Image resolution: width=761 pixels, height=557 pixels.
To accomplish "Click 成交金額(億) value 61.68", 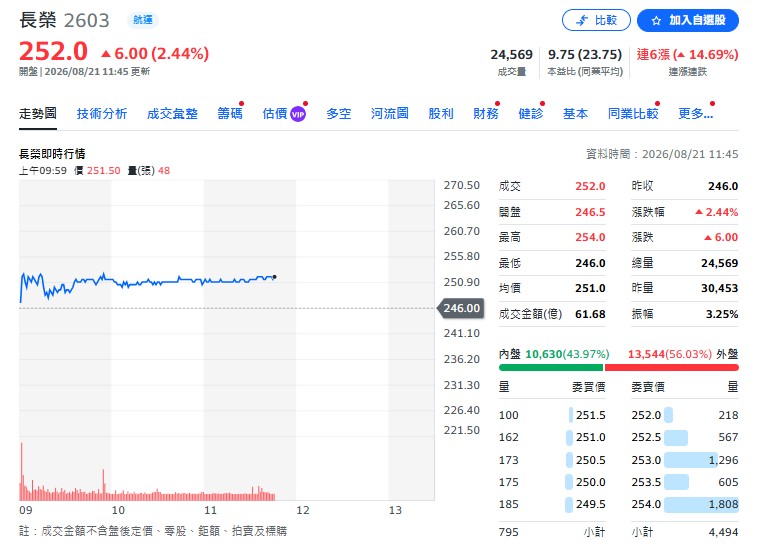I will [x=590, y=314].
